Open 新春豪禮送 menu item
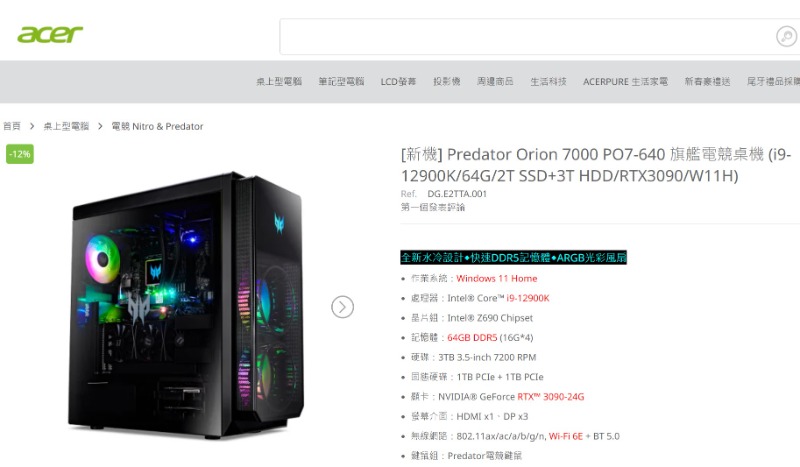The height and width of the screenshot is (467, 800). tap(707, 82)
